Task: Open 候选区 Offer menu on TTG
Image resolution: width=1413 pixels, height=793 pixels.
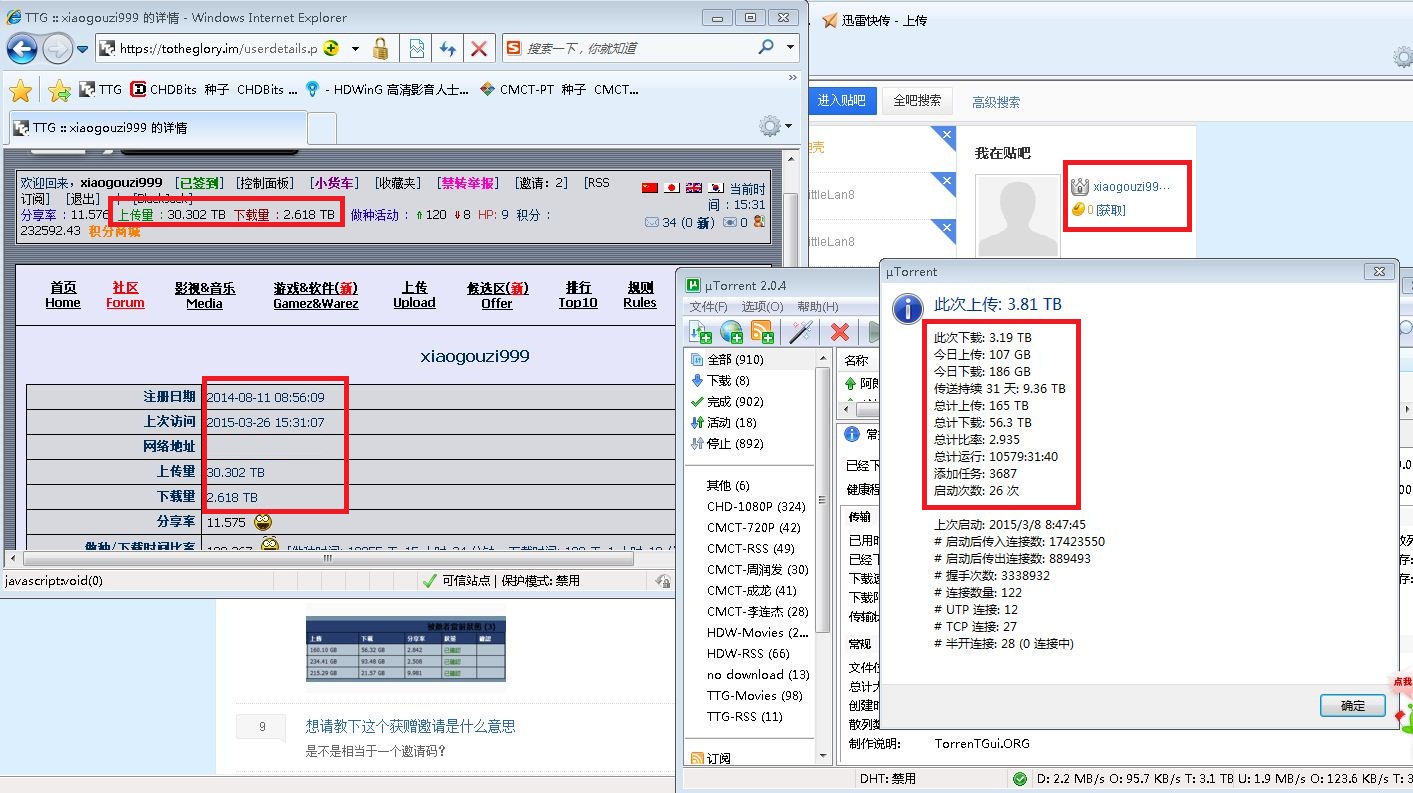Action: tap(496, 295)
